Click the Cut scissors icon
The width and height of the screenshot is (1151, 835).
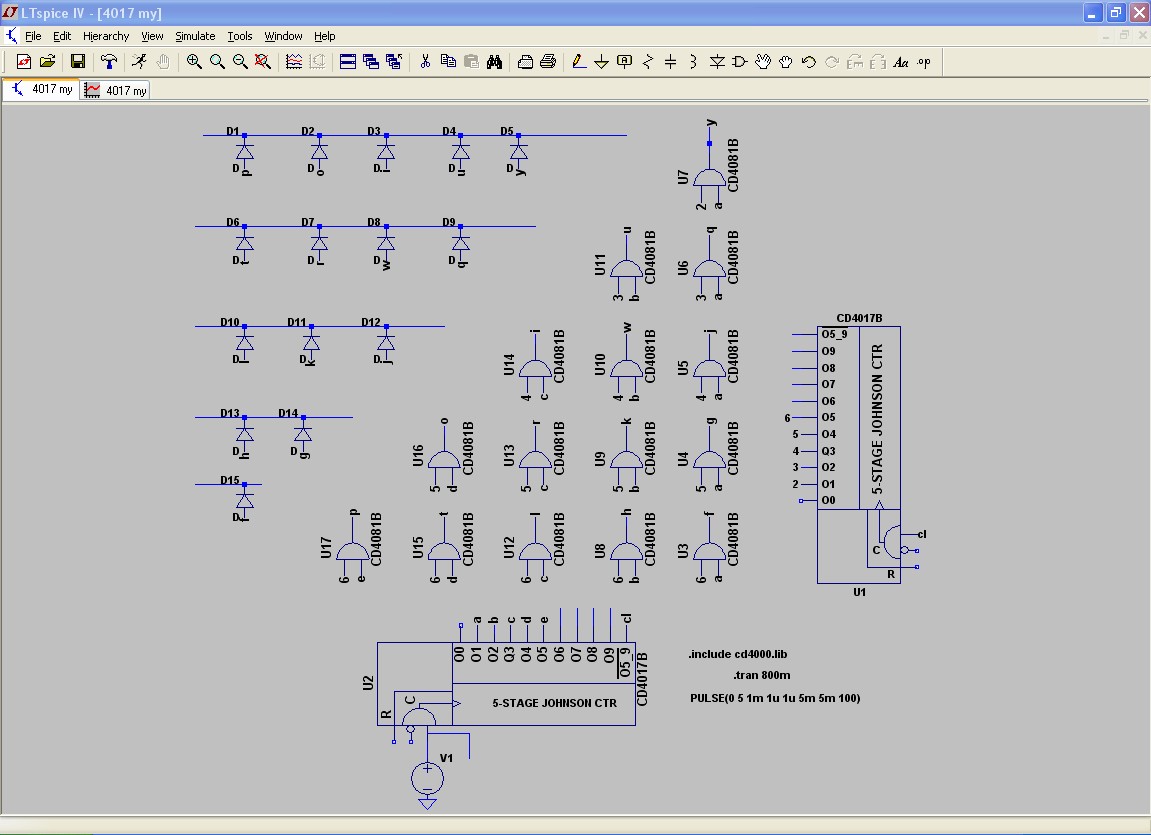tap(425, 62)
